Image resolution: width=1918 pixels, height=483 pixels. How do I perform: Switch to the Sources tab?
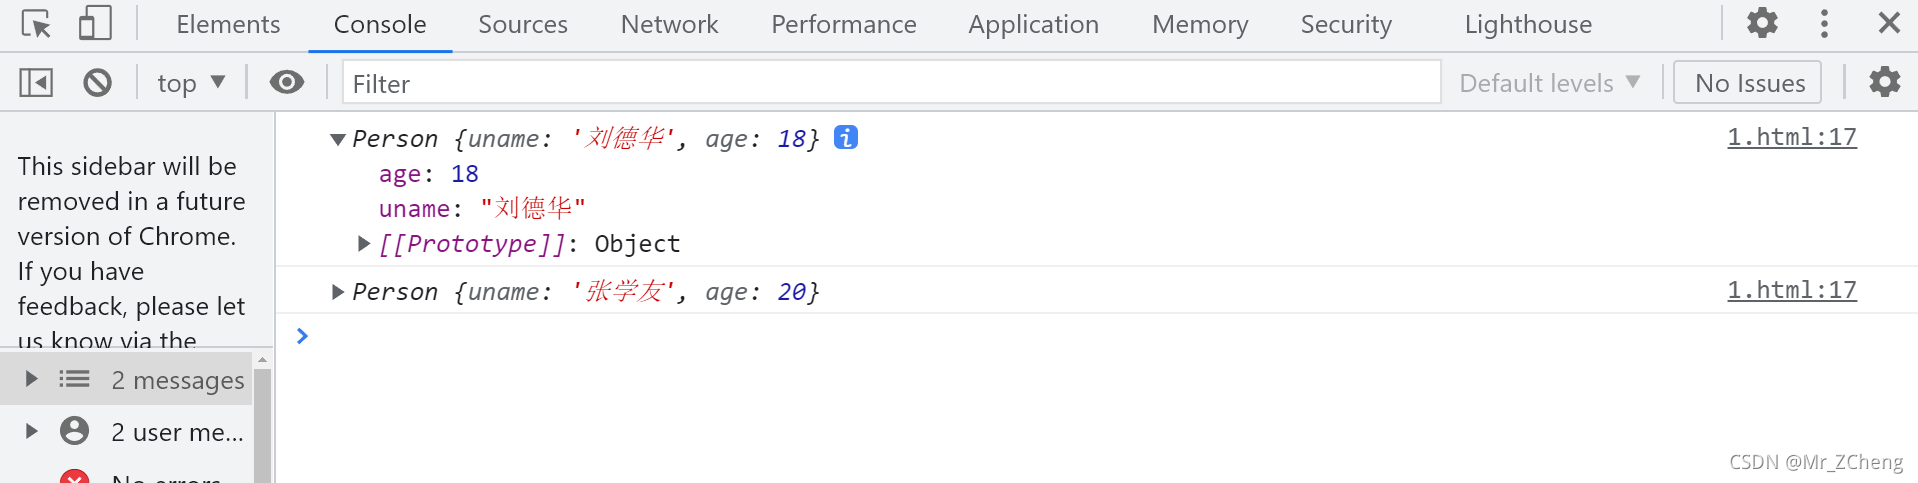coord(522,24)
